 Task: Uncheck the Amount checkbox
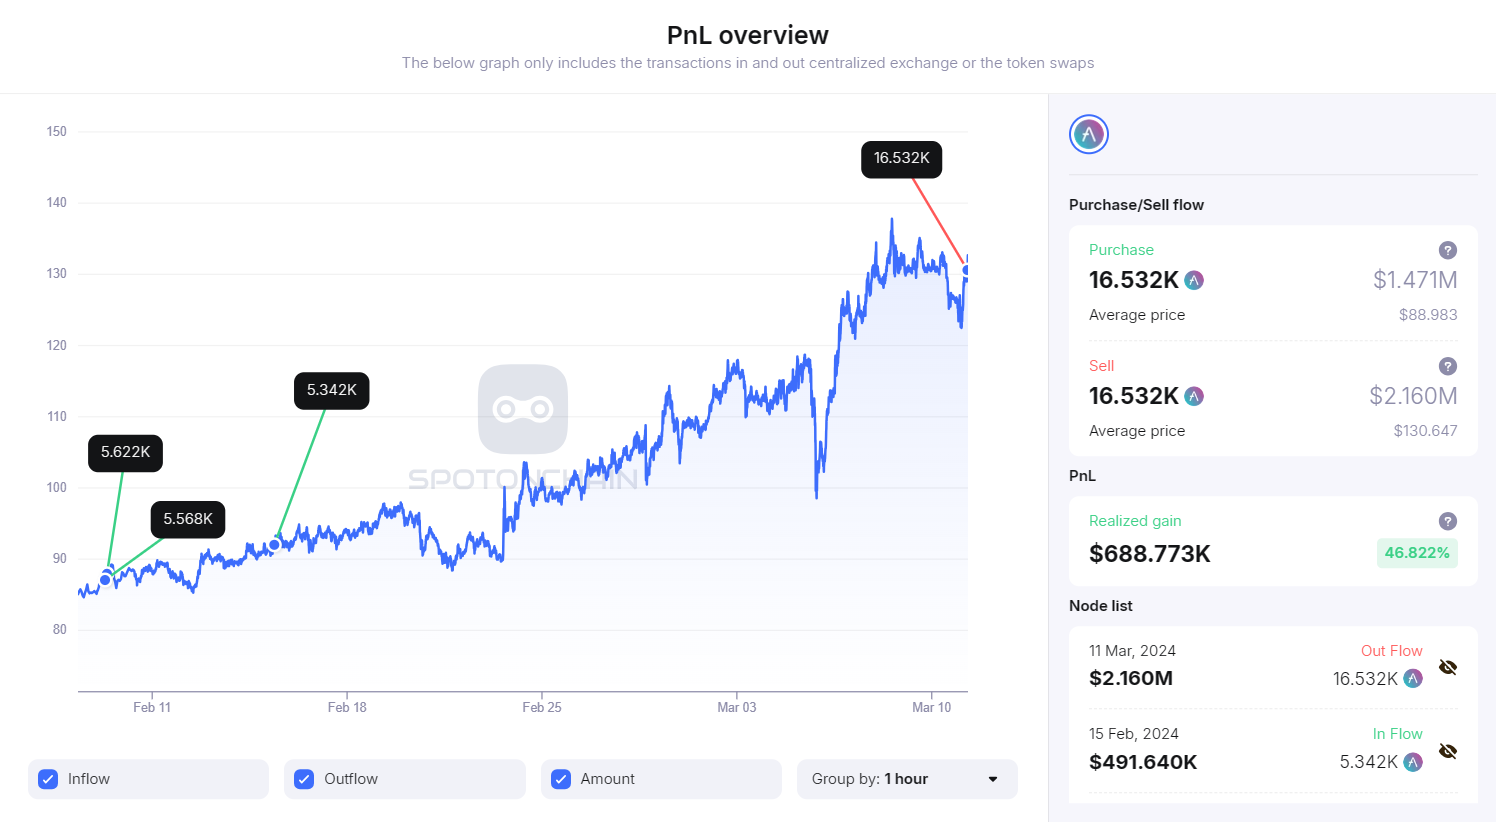(560, 779)
